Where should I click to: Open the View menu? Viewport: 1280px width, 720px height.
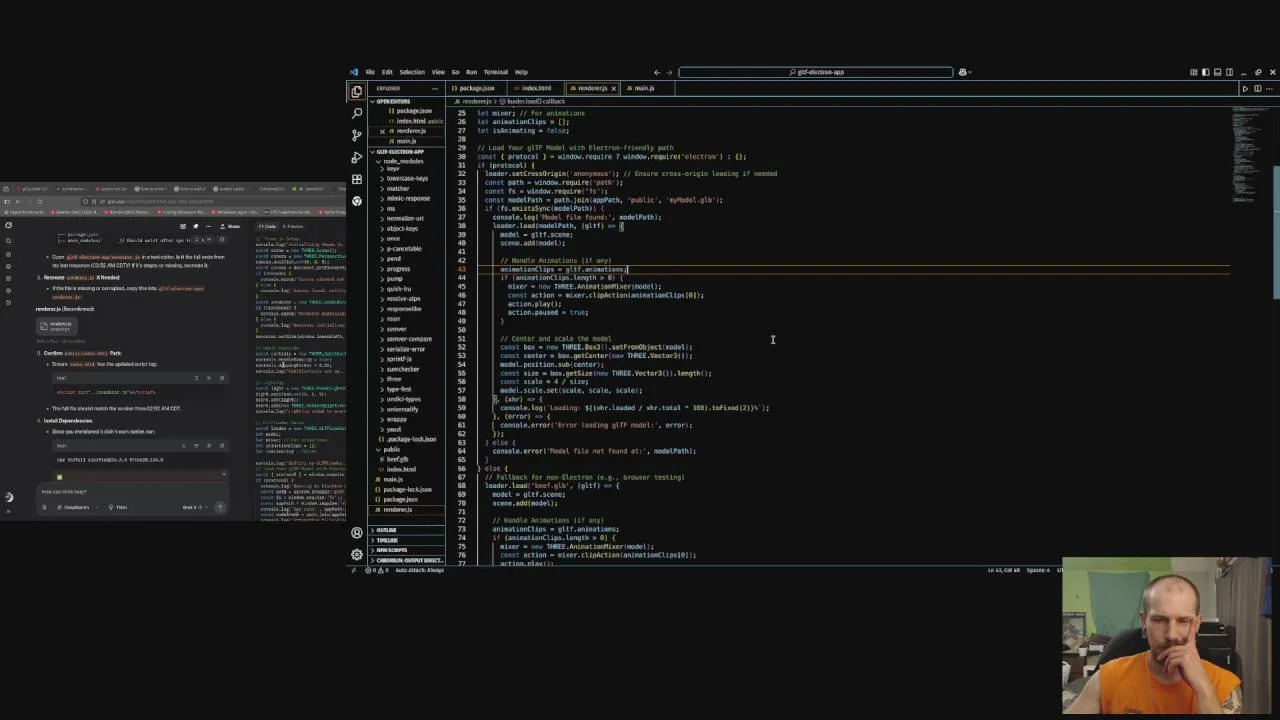point(438,72)
